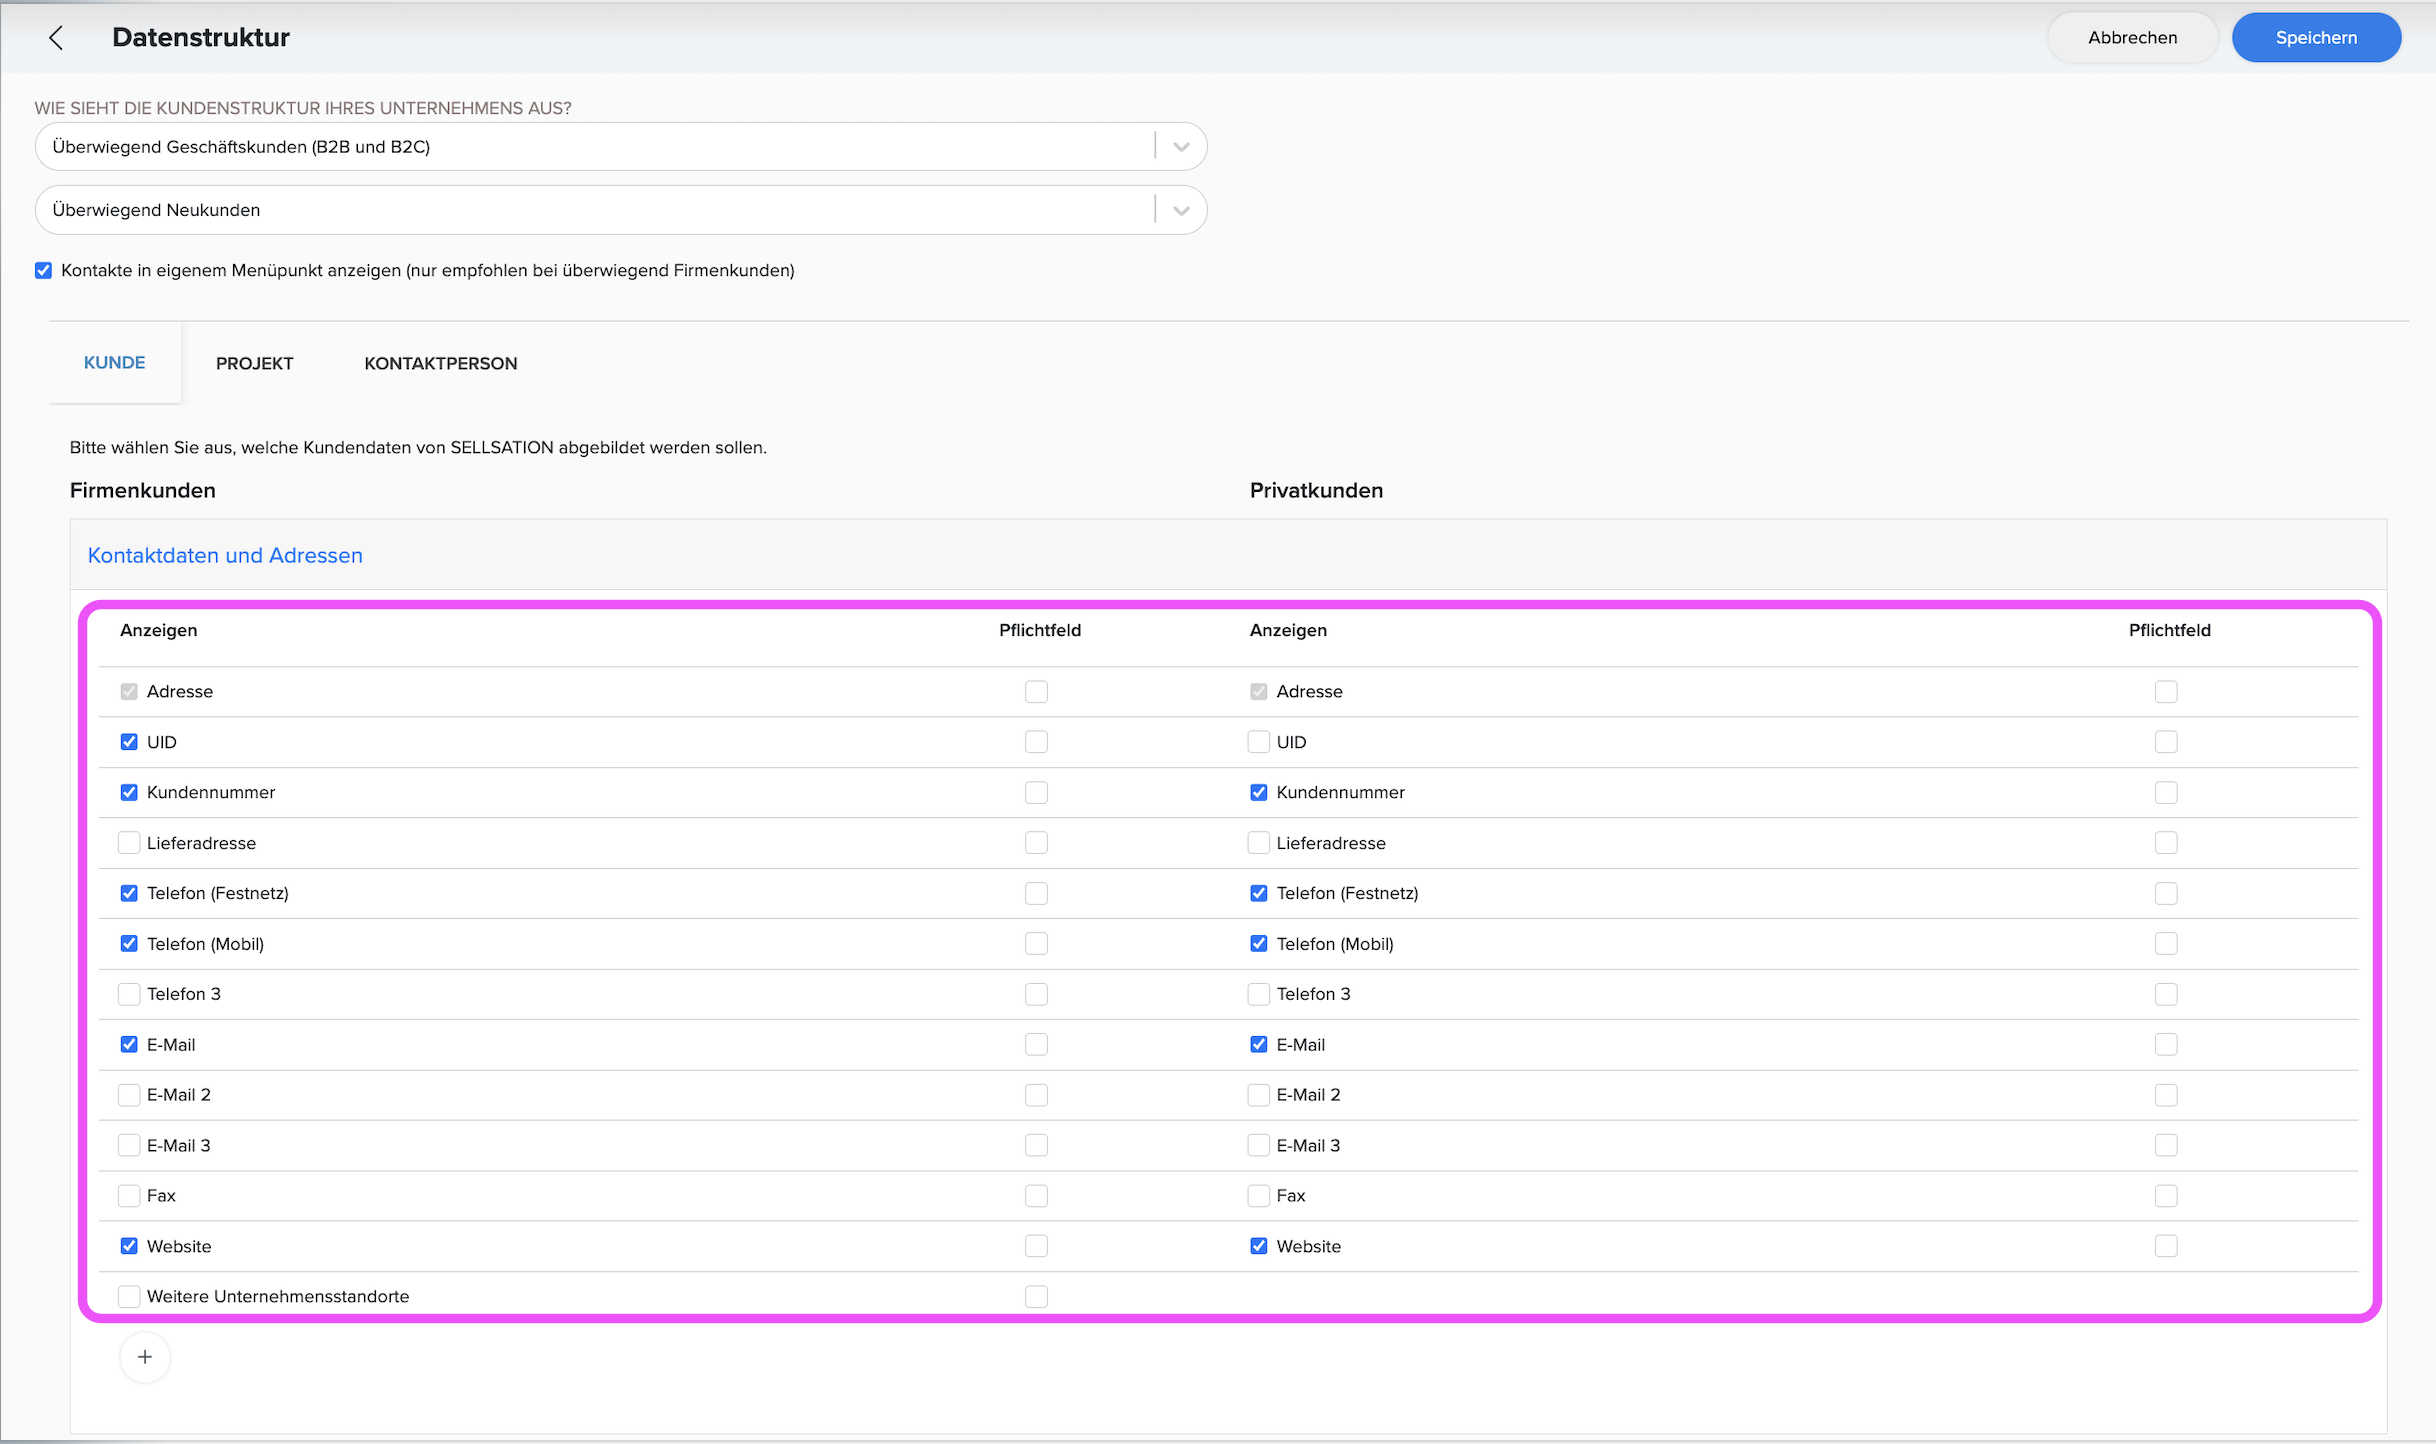Mark Privatkunden Website as Pflichtfeld
Image resolution: width=2436 pixels, height=1444 pixels.
click(x=2166, y=1246)
